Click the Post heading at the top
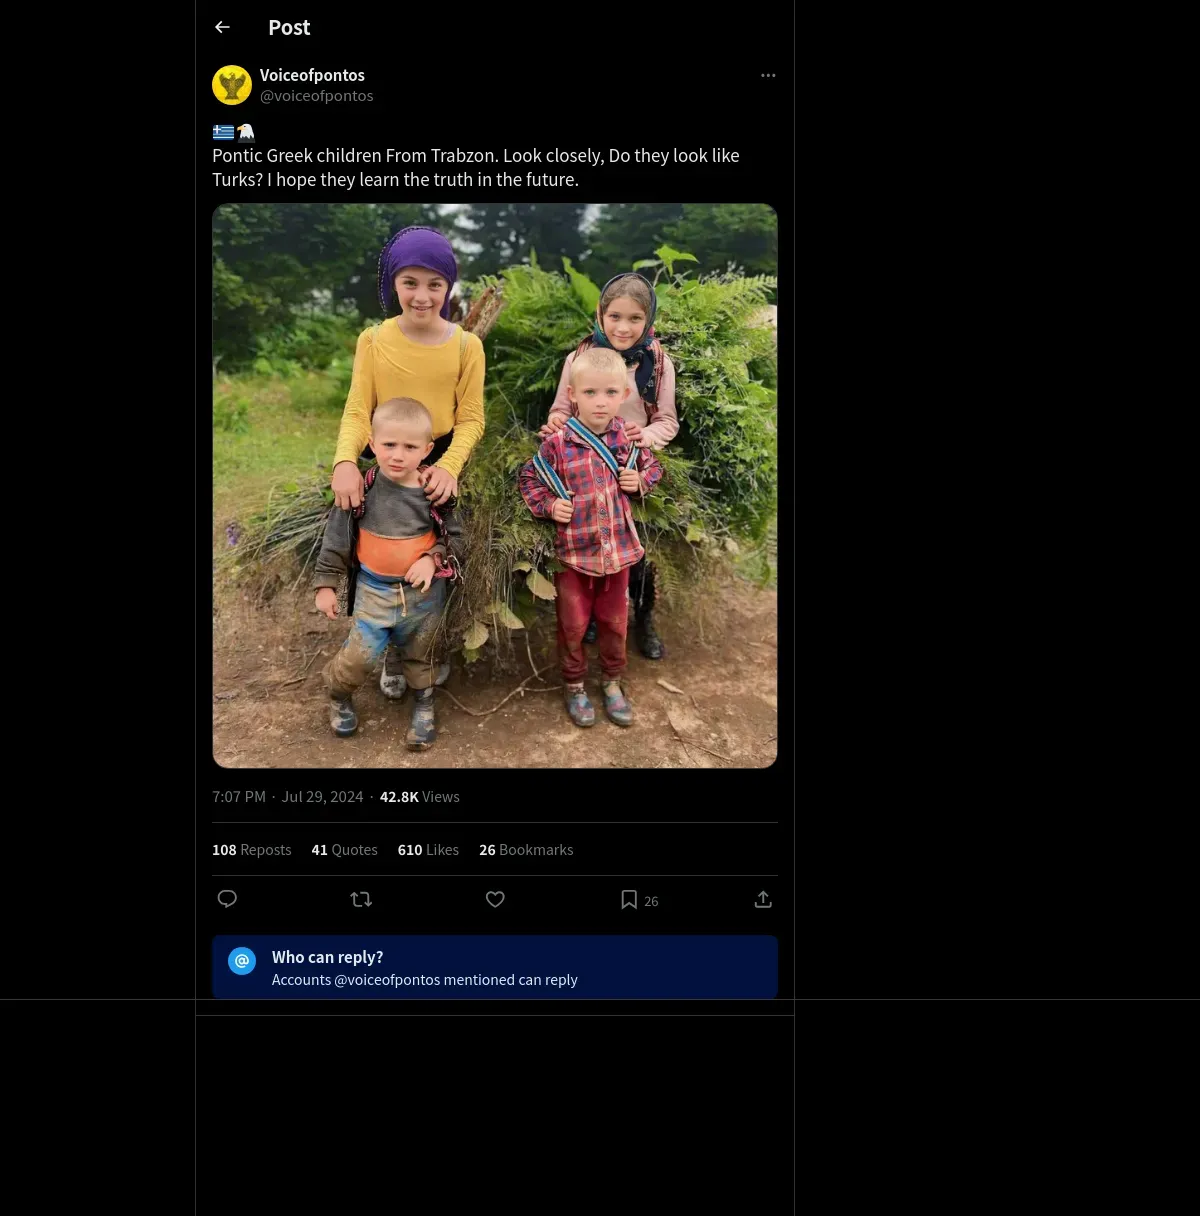 (289, 28)
